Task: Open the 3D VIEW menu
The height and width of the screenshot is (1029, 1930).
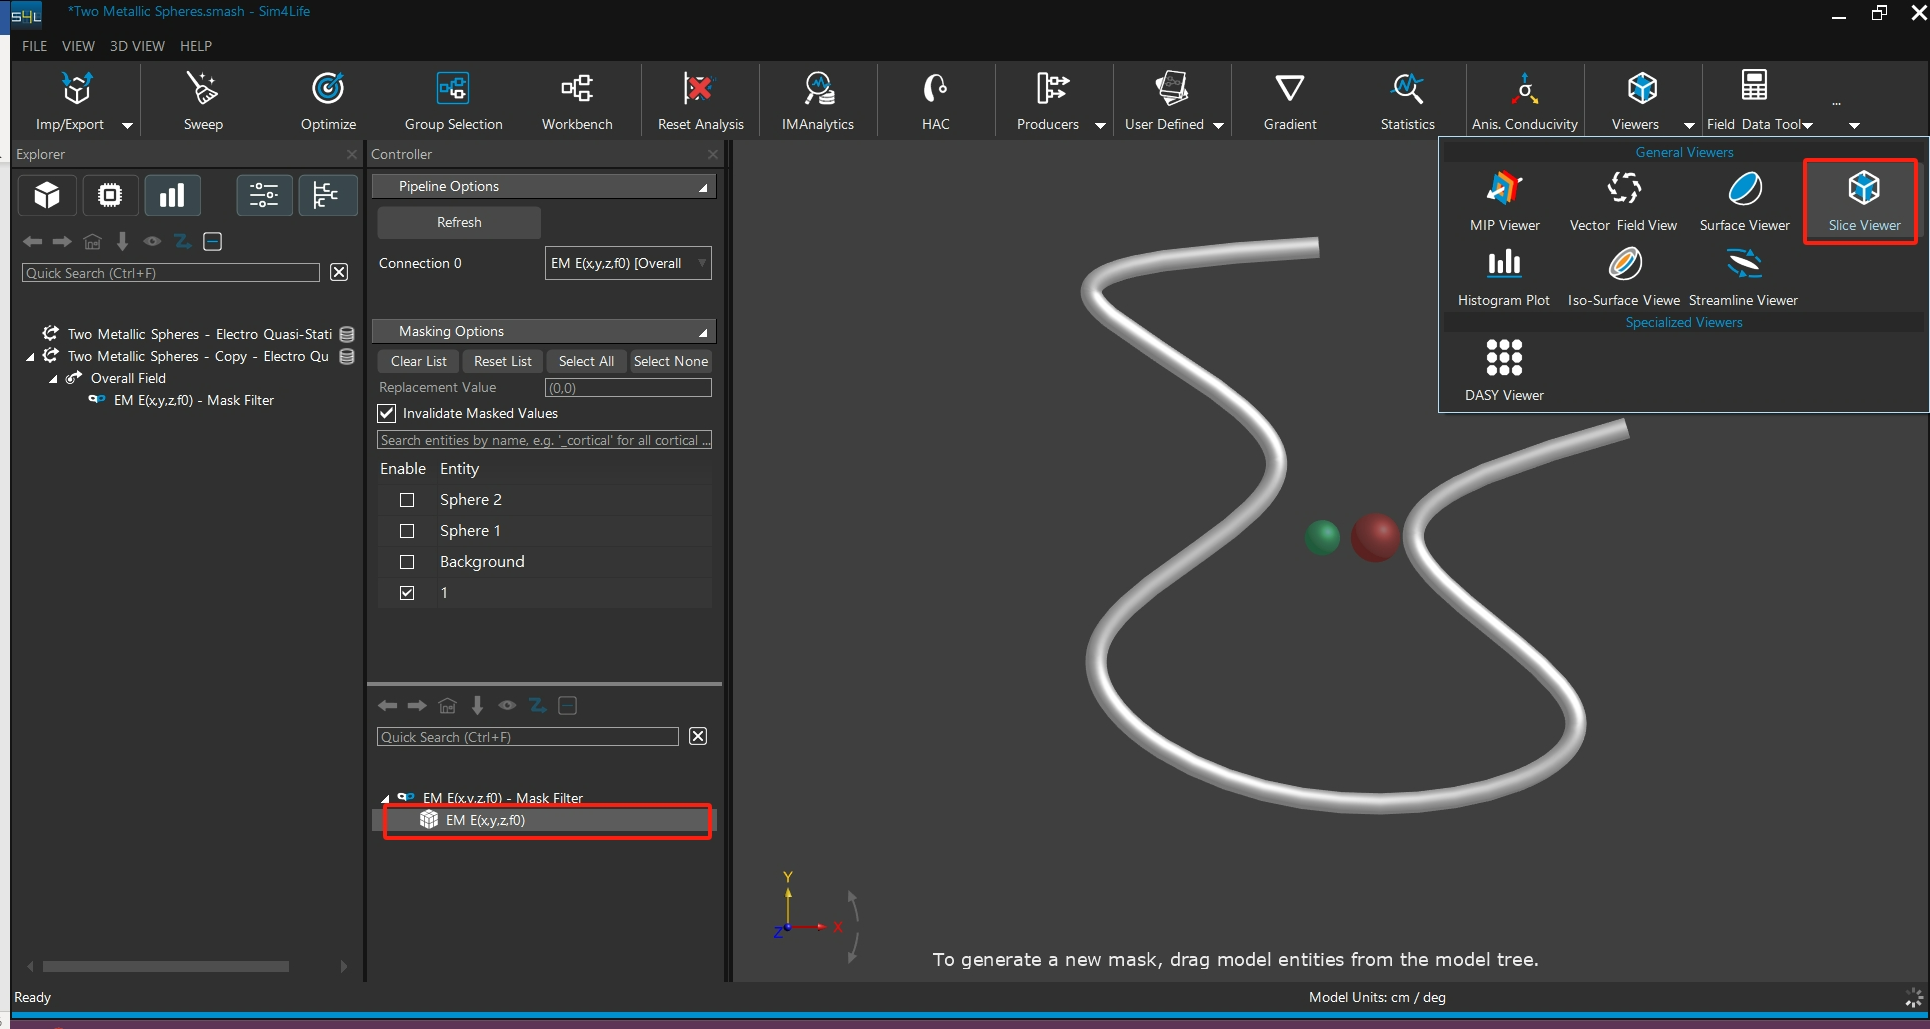Action: pos(137,46)
